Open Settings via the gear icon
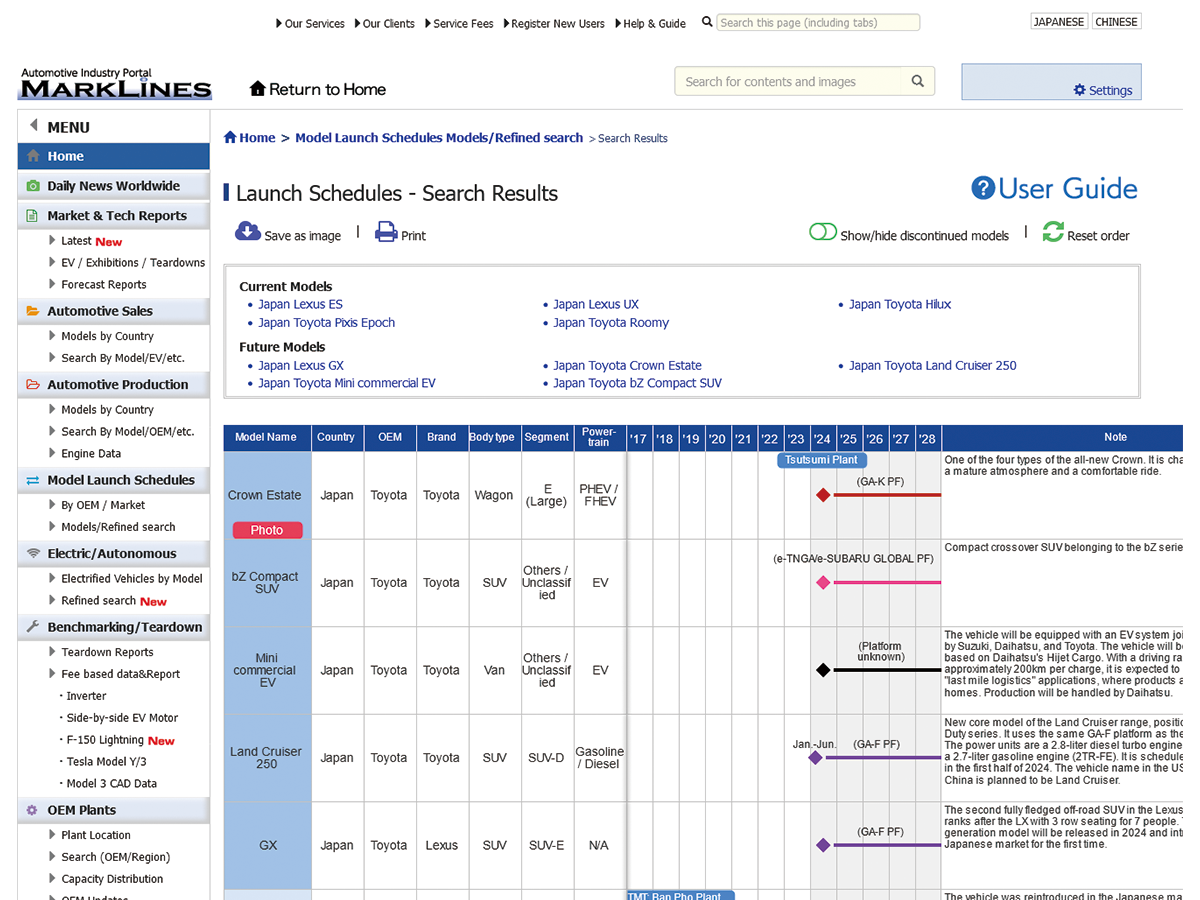Viewport: 1200px width, 900px height. pyautogui.click(x=1079, y=90)
